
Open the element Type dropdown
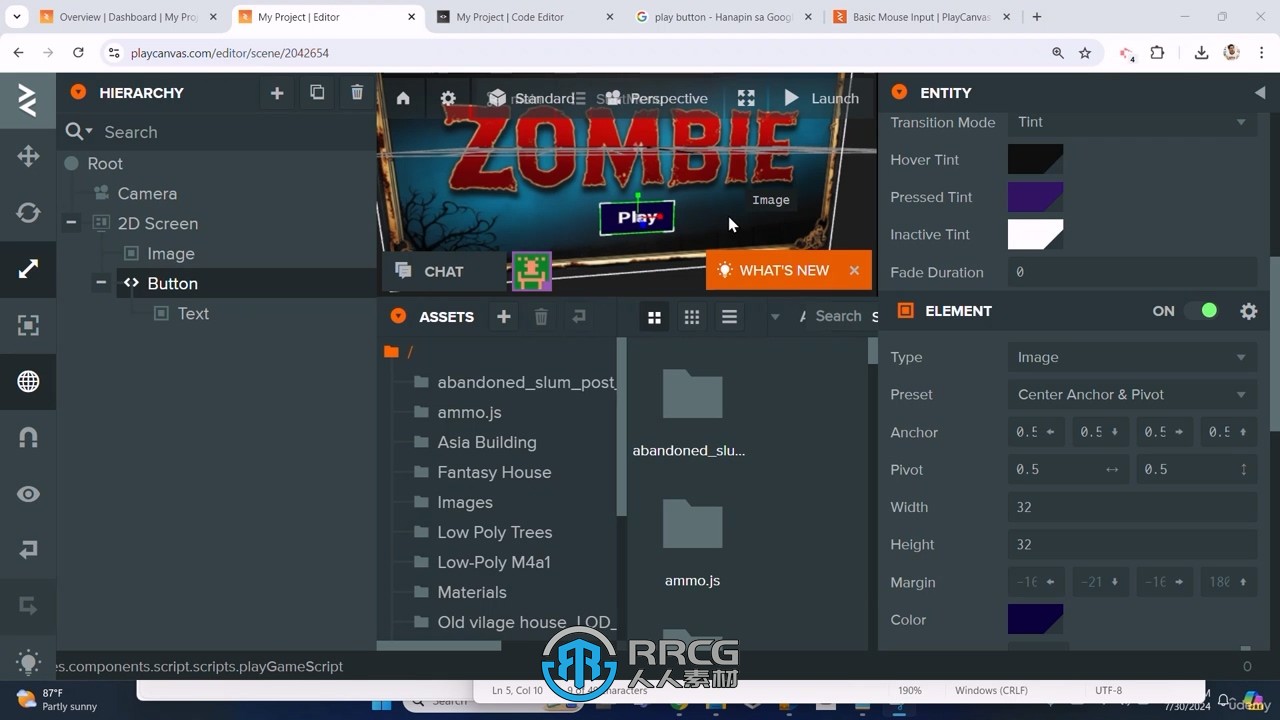click(x=1132, y=357)
